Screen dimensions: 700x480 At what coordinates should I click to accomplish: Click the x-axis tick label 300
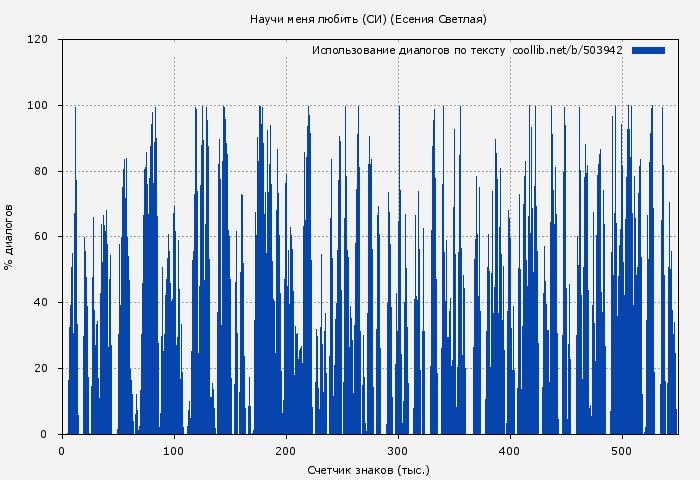pos(398,451)
